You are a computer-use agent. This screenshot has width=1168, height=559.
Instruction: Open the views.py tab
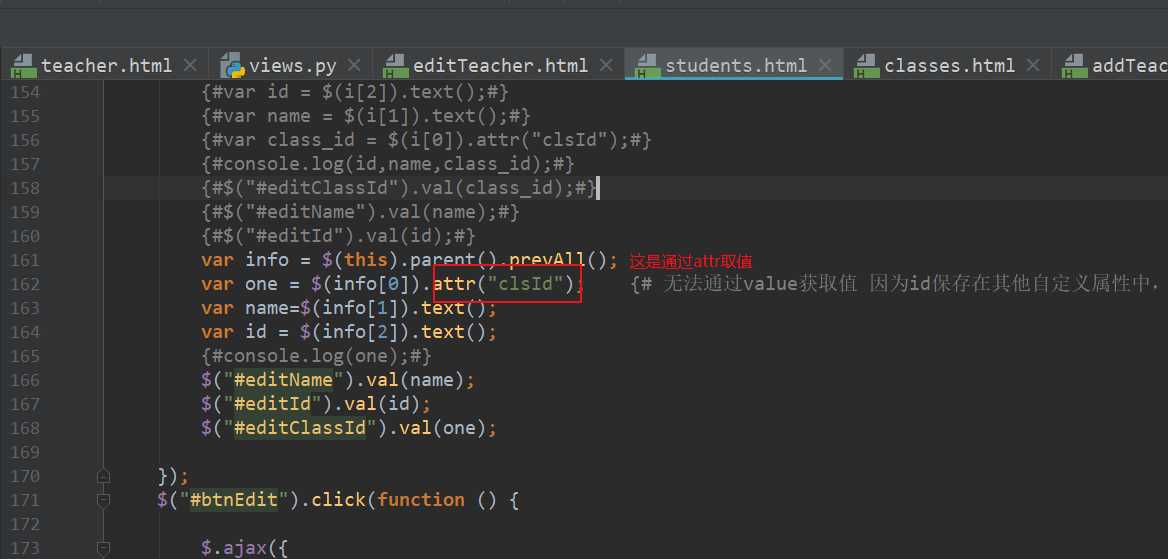293,66
